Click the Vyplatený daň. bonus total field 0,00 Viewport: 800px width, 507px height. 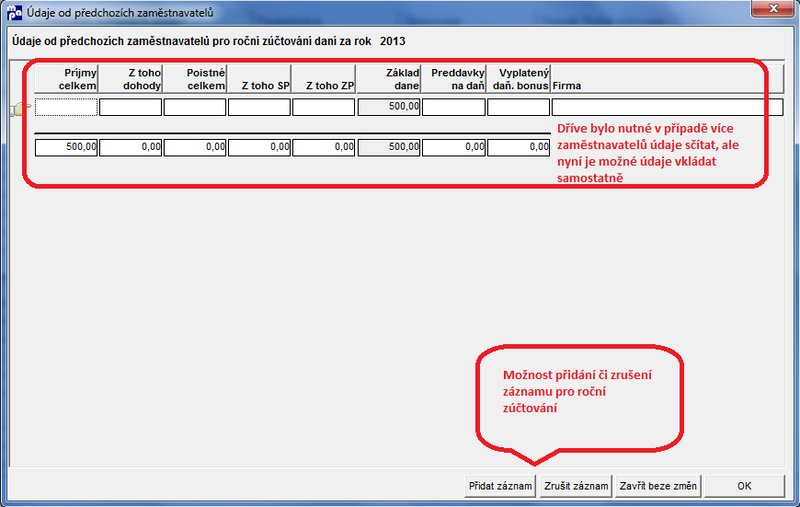518,147
